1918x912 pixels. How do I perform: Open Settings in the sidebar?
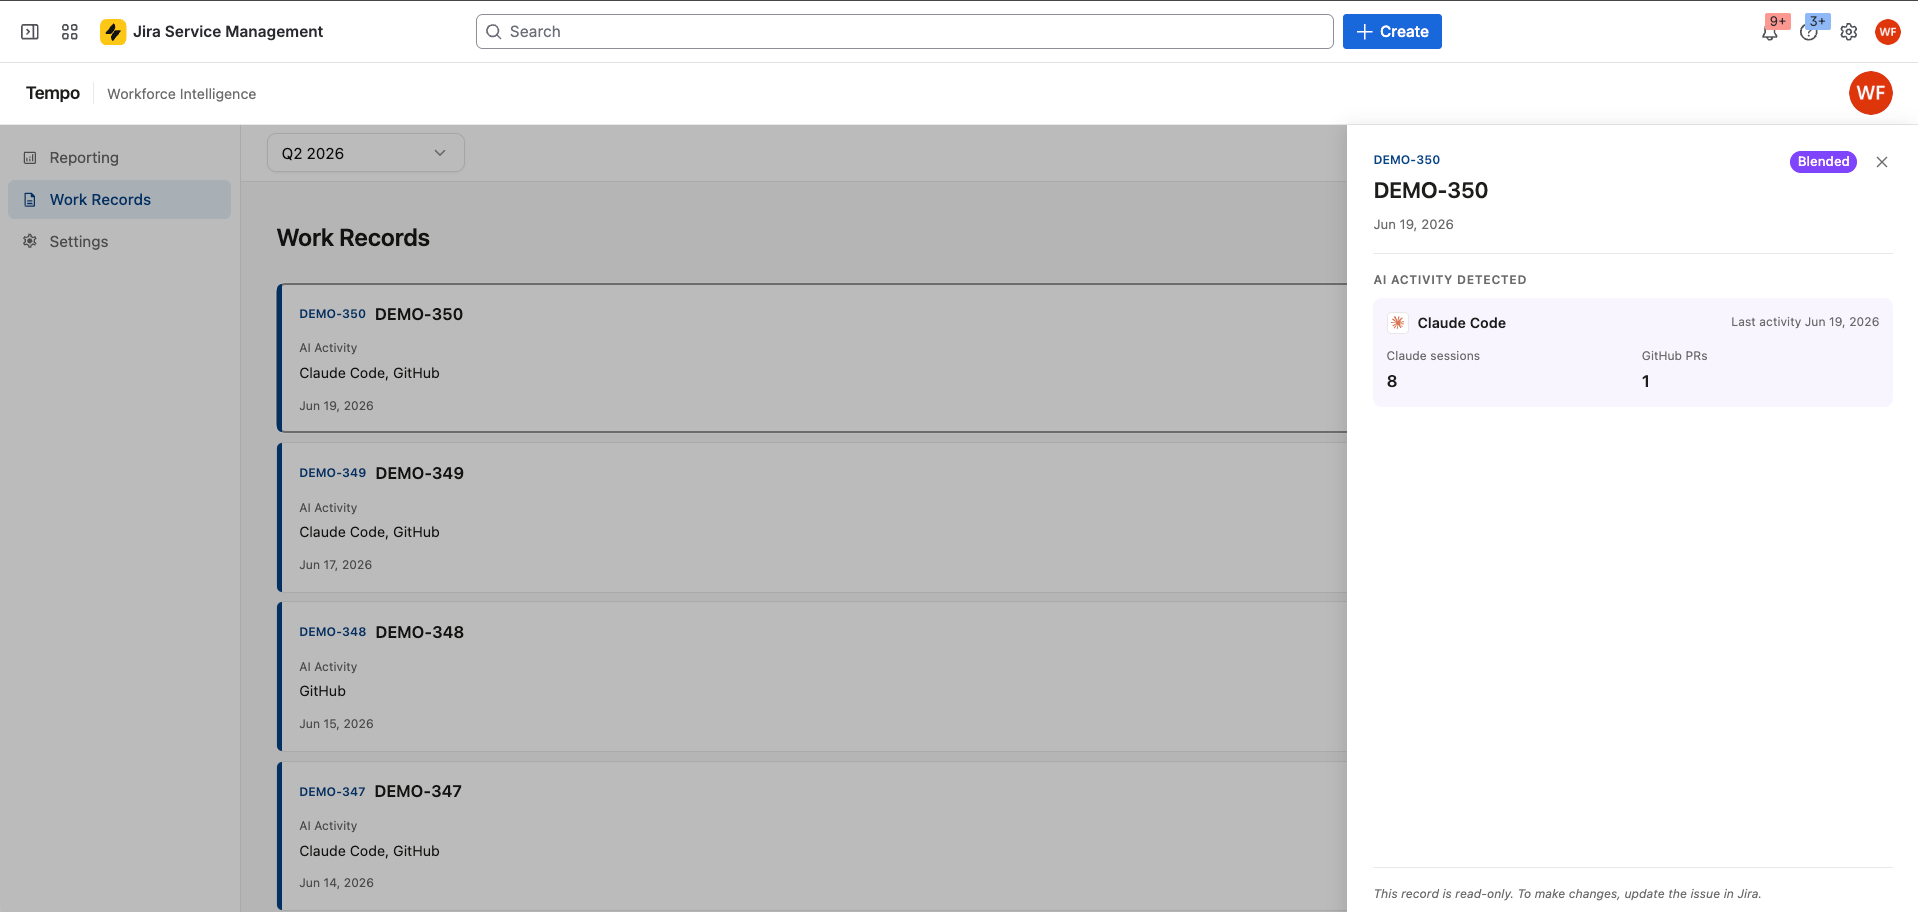pyautogui.click(x=119, y=241)
